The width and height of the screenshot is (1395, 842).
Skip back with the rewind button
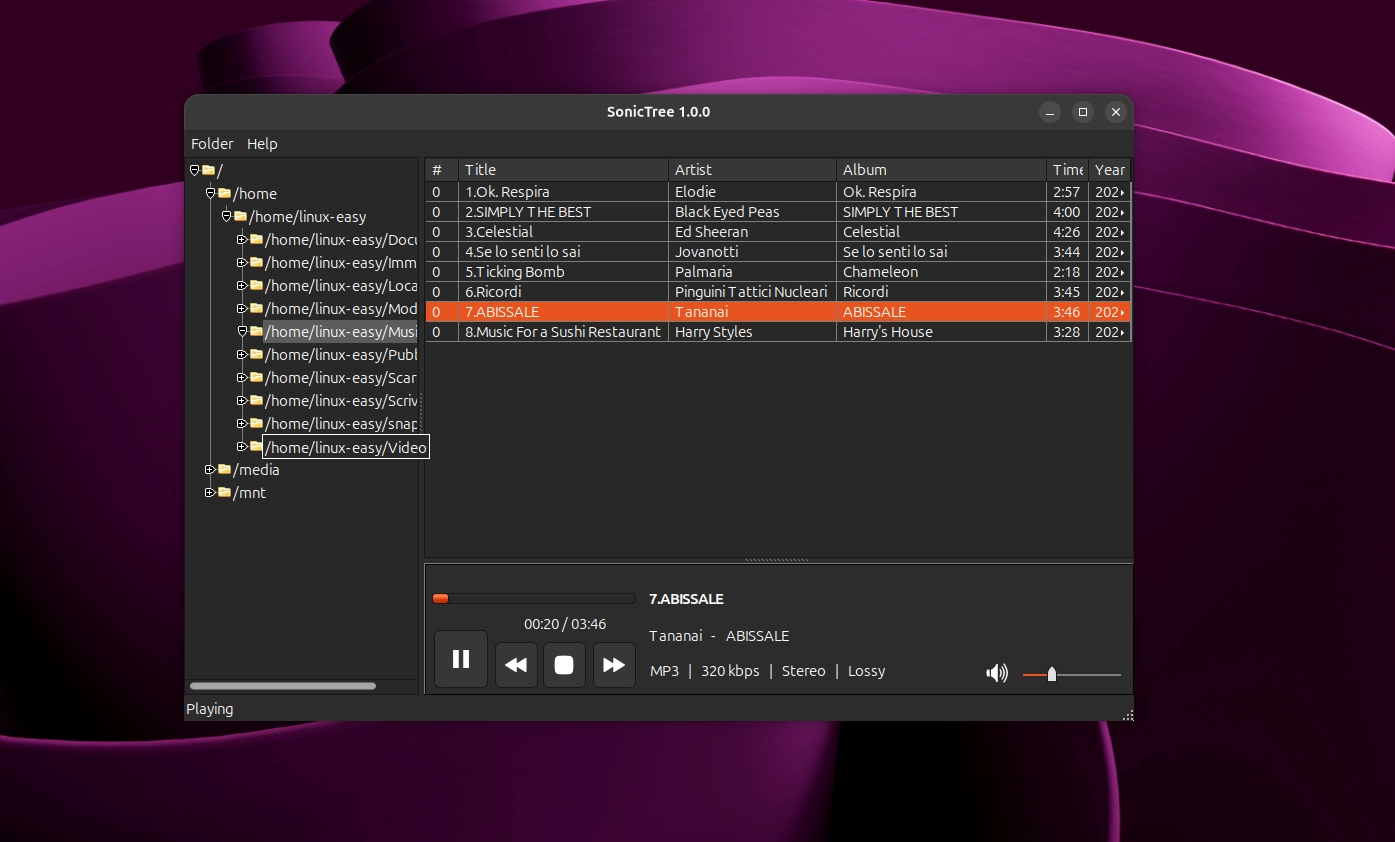point(516,665)
